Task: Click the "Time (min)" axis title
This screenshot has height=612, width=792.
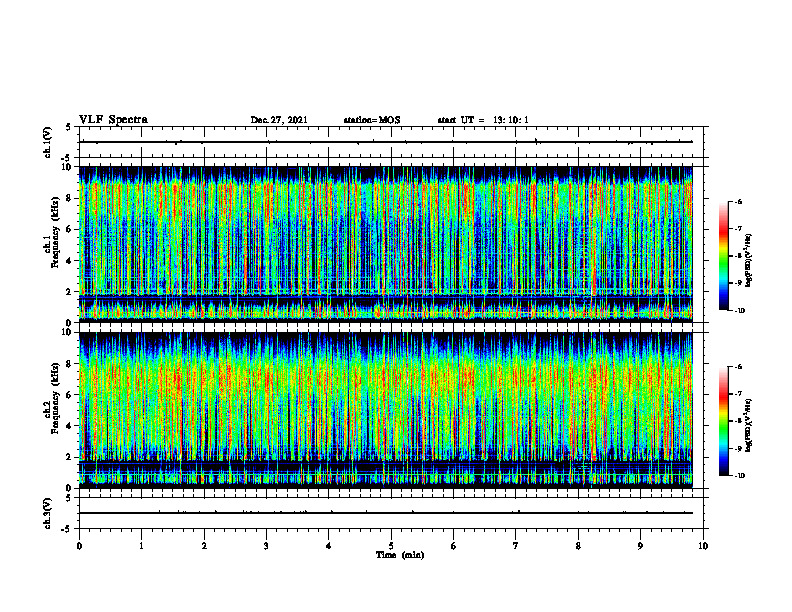Action: tap(400, 555)
